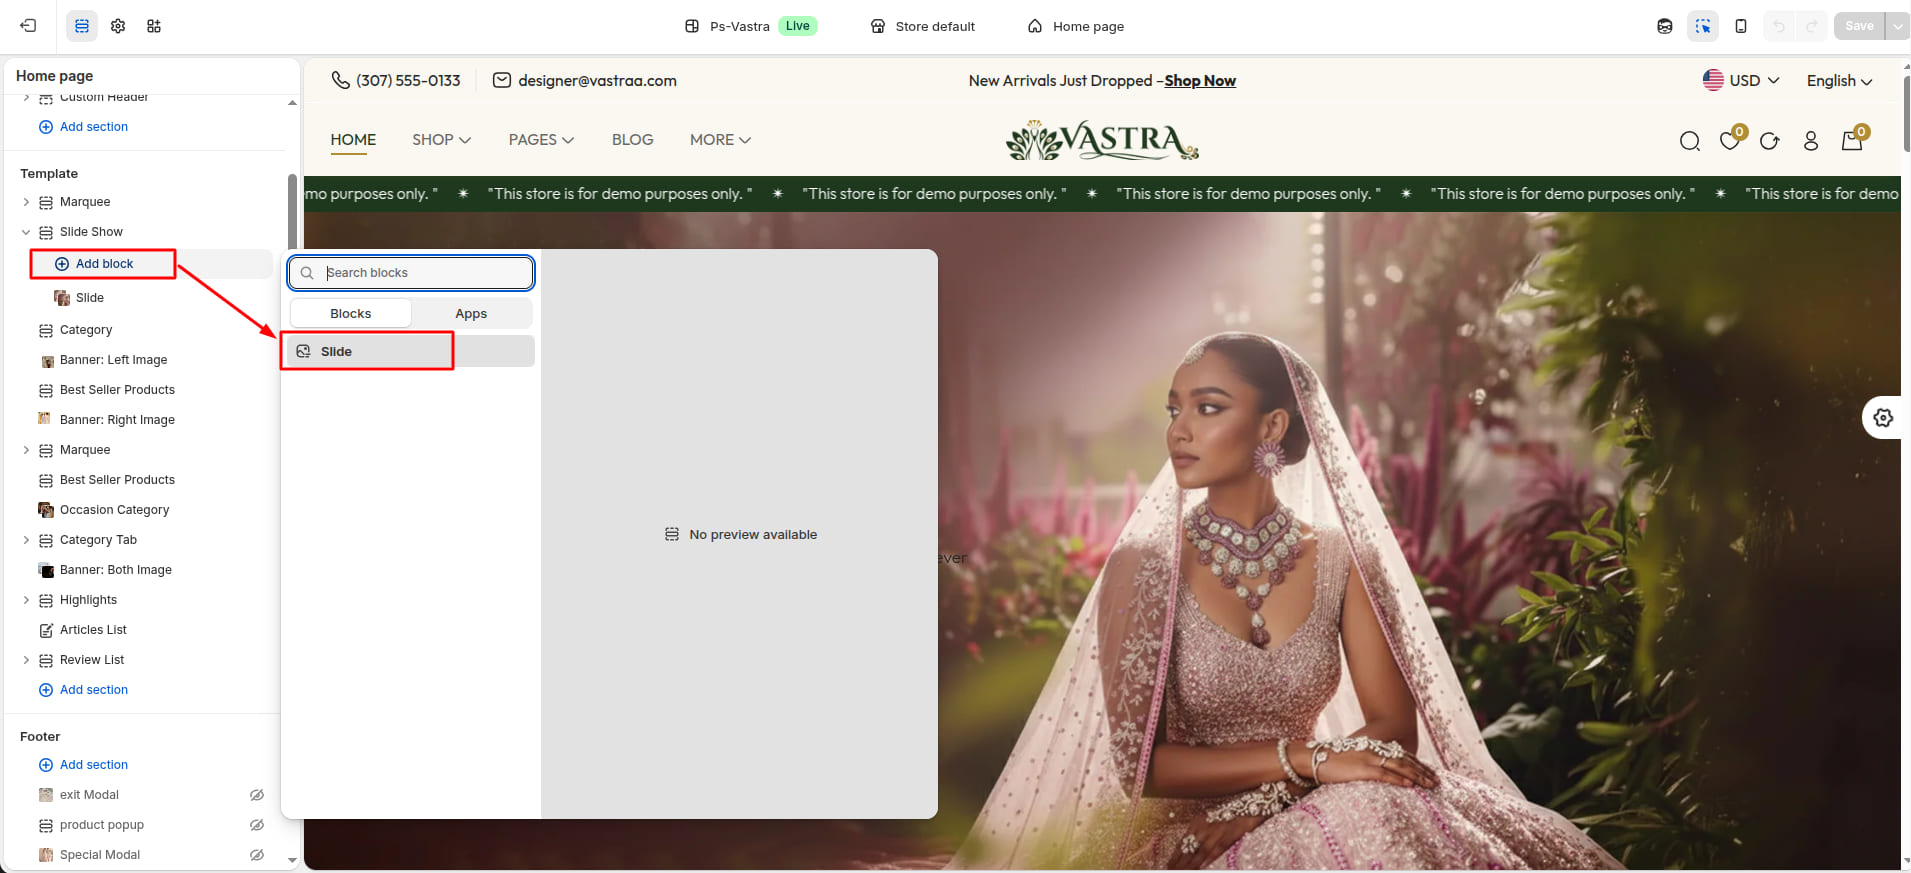Open the PAGES menu
The width and height of the screenshot is (1911, 873).
(541, 140)
